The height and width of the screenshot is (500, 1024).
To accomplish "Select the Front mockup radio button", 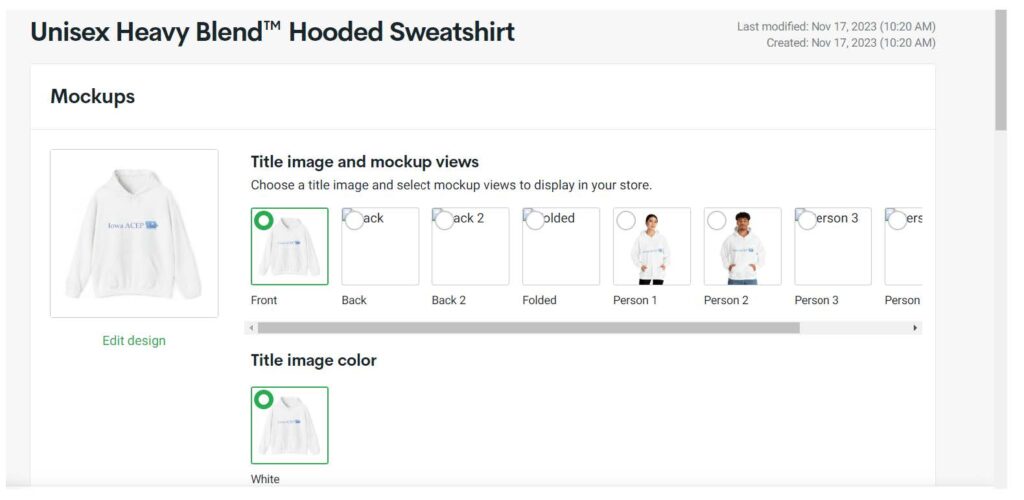I will [x=264, y=220].
